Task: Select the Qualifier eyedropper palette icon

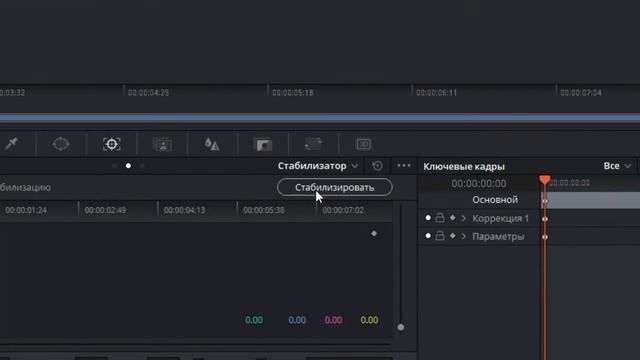Action: click(x=11, y=144)
